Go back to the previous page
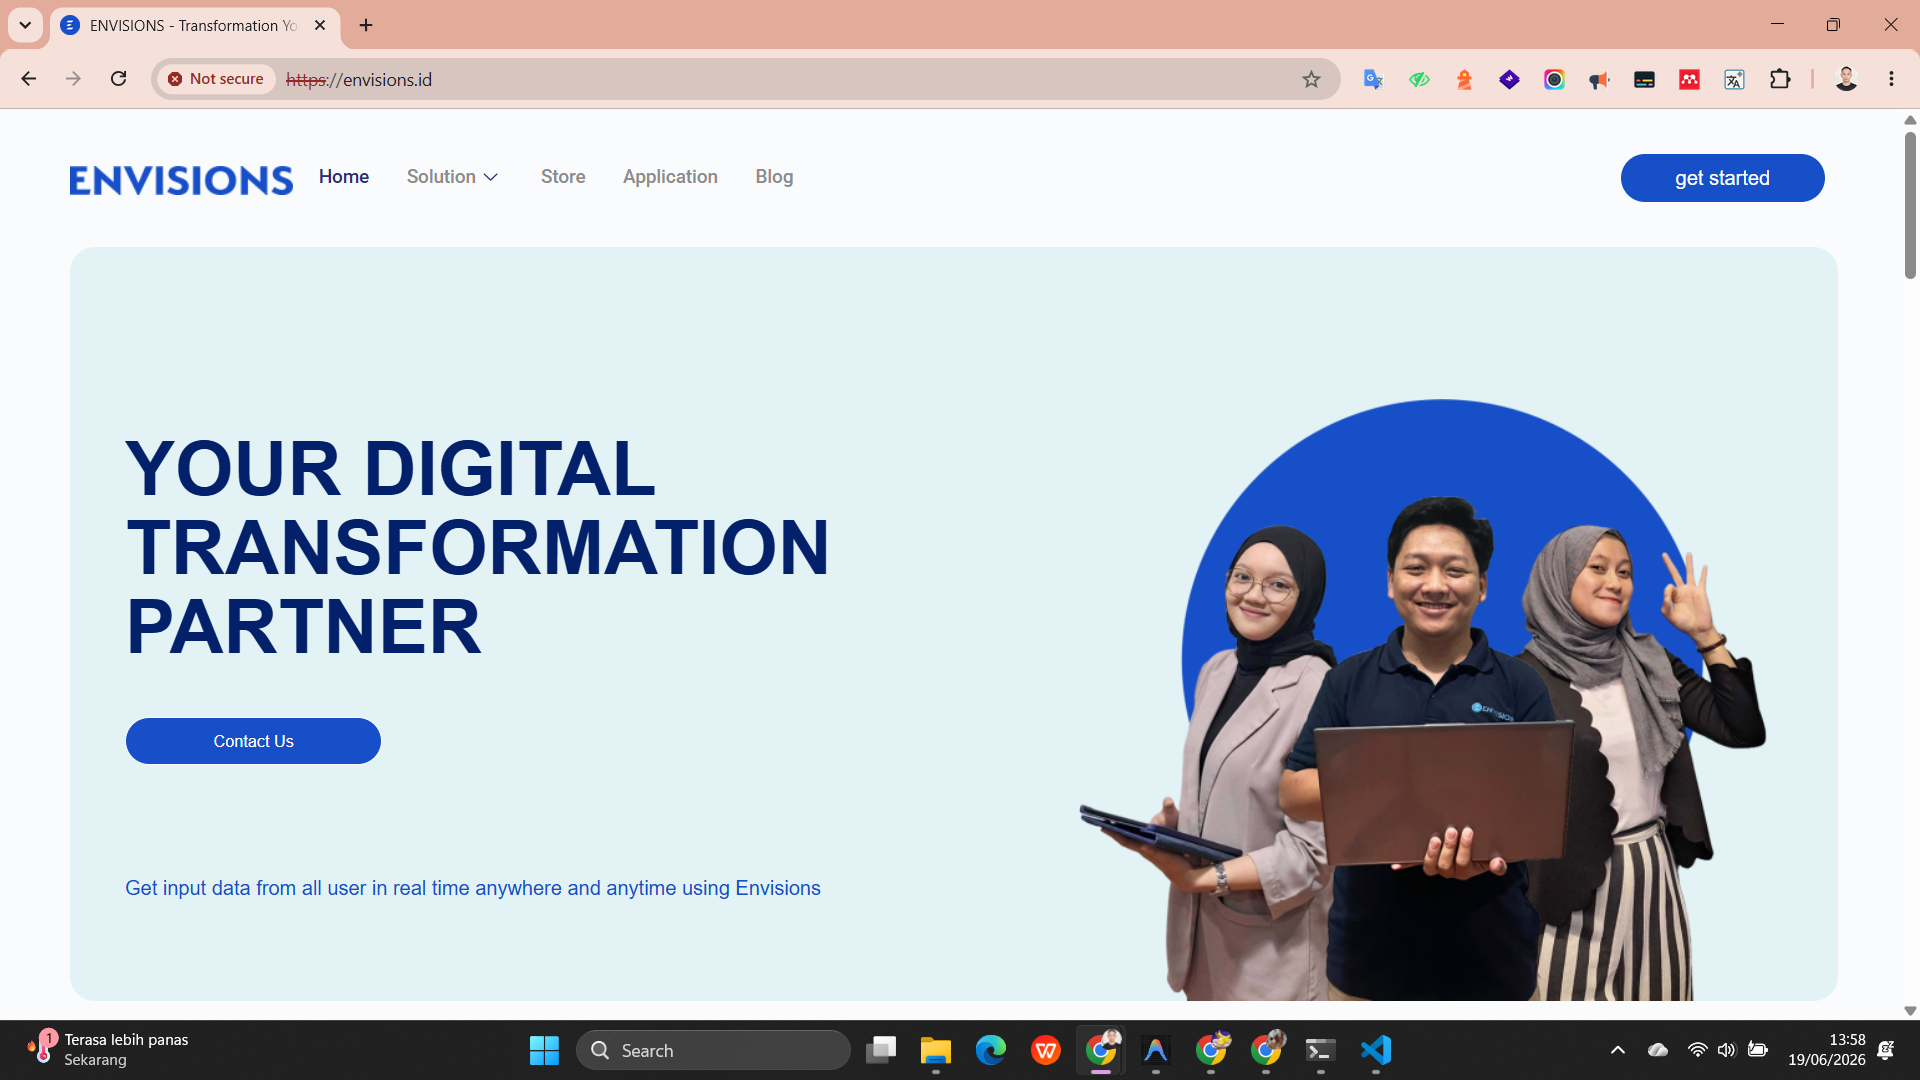The width and height of the screenshot is (1920, 1080). click(29, 79)
